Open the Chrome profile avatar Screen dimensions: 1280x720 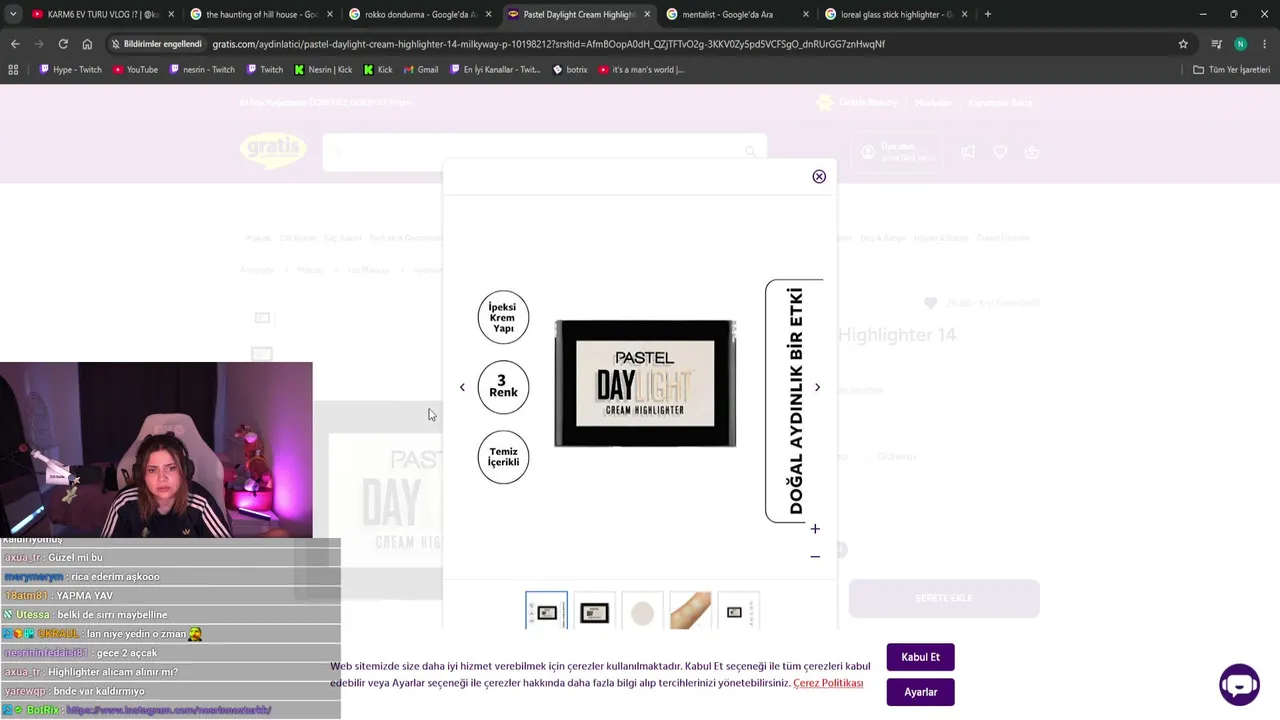coord(1240,44)
